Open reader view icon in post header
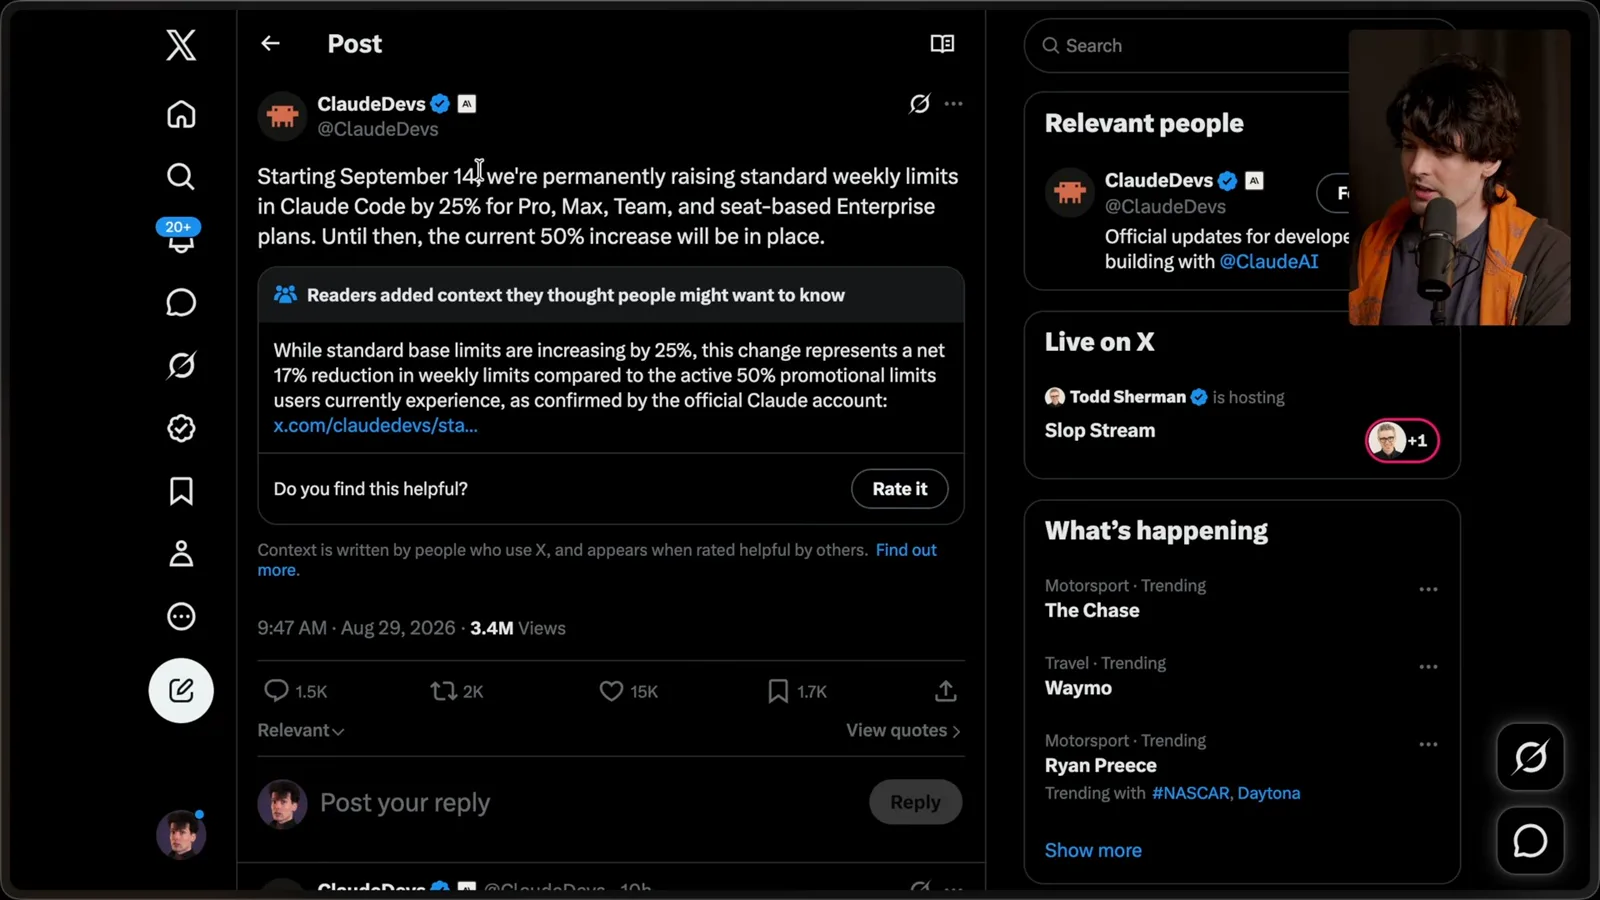 point(942,43)
